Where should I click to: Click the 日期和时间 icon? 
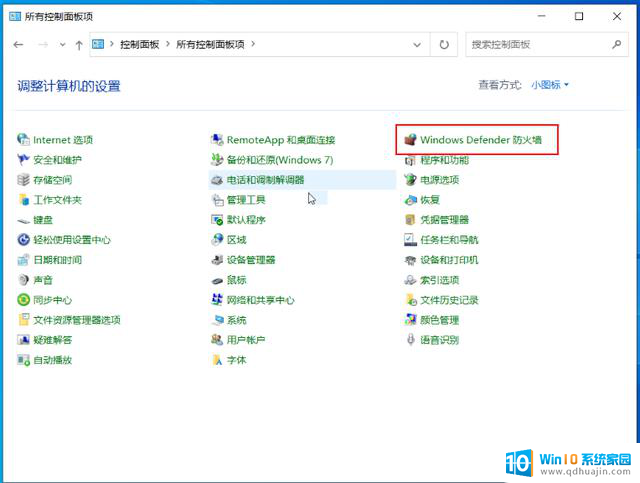(x=23, y=260)
